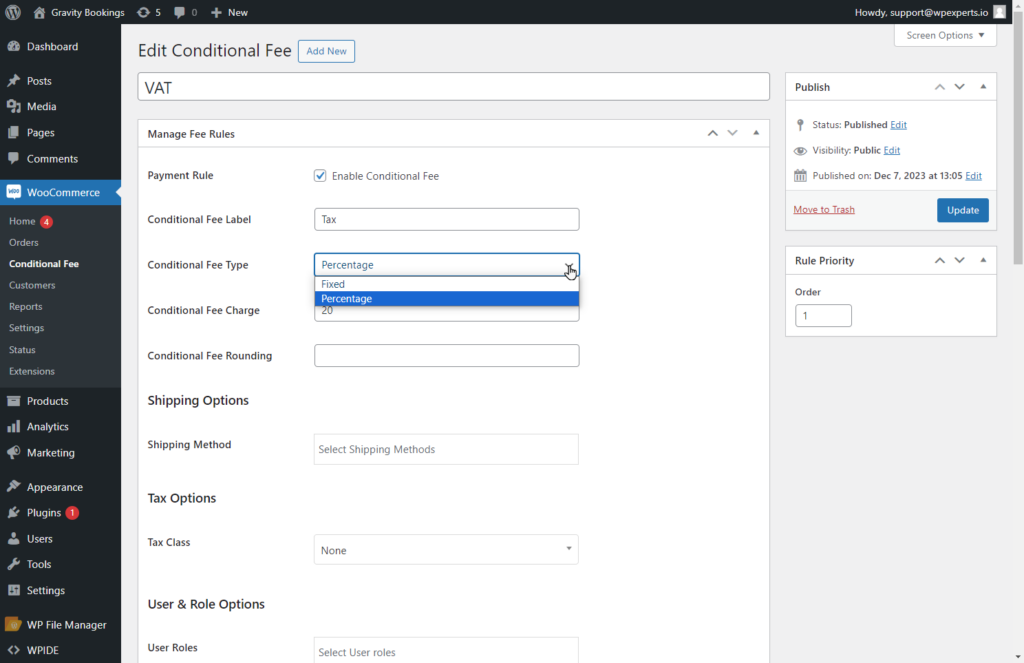Select the Fixed option in dropdown
This screenshot has height=663, width=1024.
pos(447,284)
